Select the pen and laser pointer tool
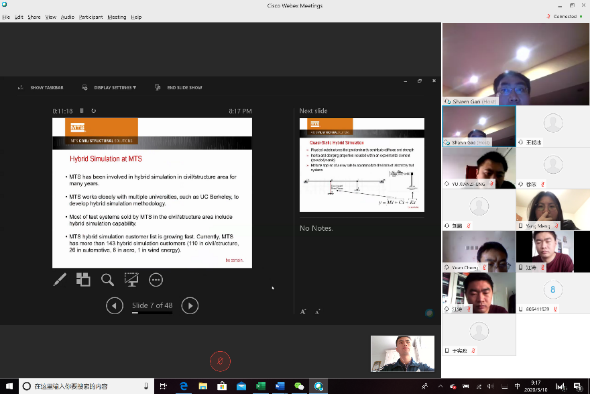Viewport: 590px width, 394px height. pyautogui.click(x=59, y=280)
